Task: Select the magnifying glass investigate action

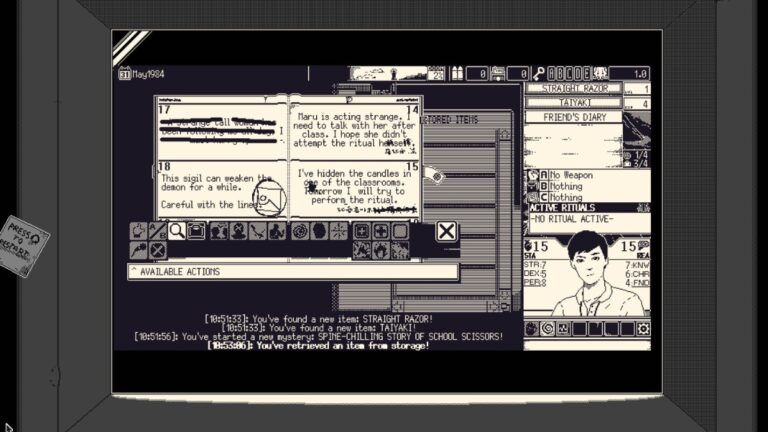Action: pos(176,231)
